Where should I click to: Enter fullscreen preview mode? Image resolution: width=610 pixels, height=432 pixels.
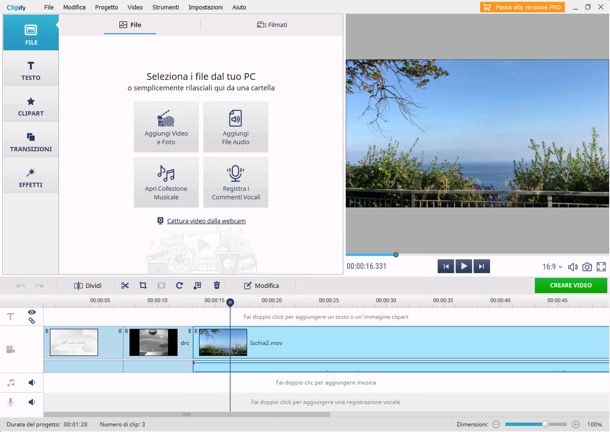601,267
